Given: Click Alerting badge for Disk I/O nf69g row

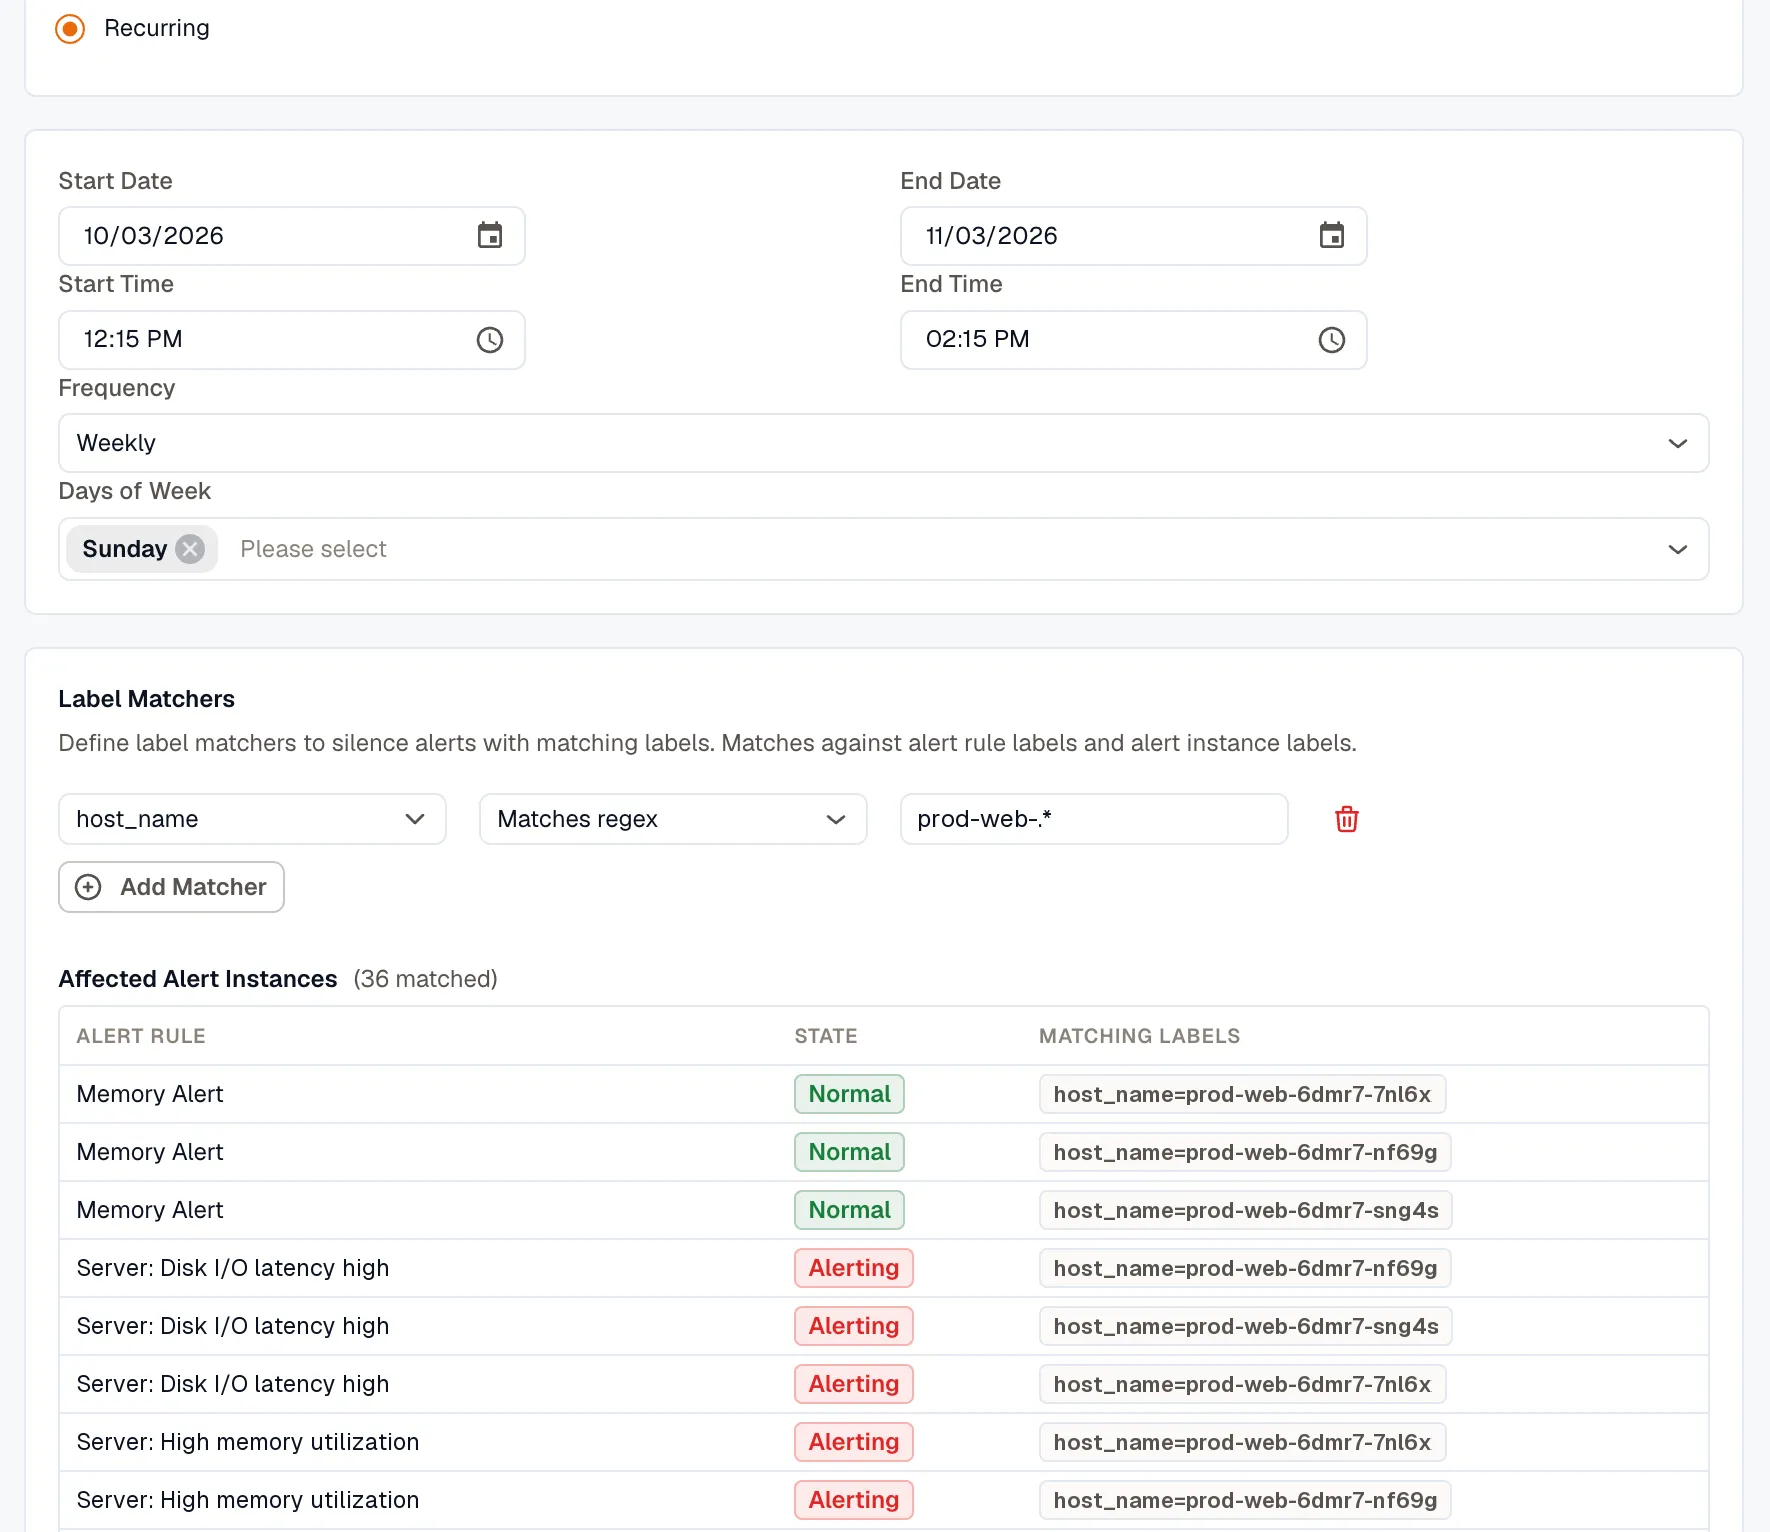Looking at the screenshot, I should click(x=854, y=1268).
